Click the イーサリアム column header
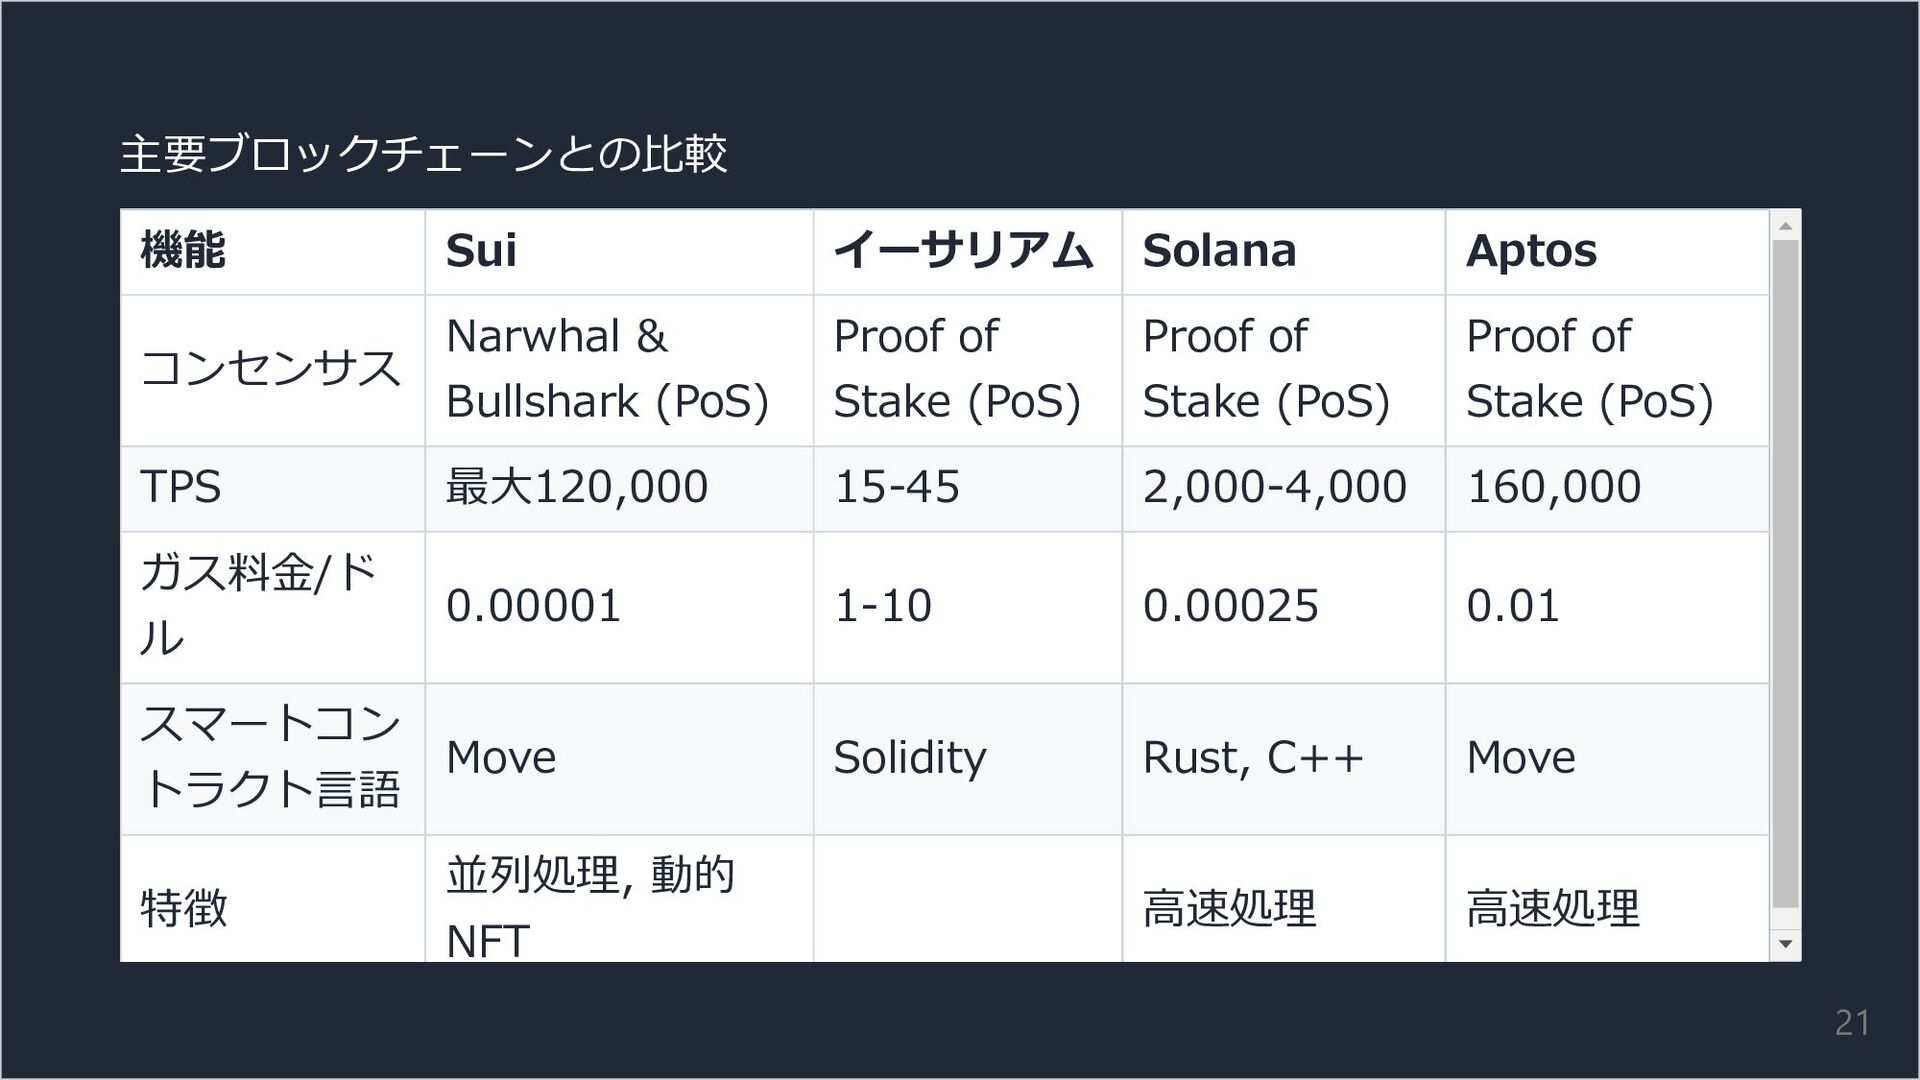 point(963,250)
